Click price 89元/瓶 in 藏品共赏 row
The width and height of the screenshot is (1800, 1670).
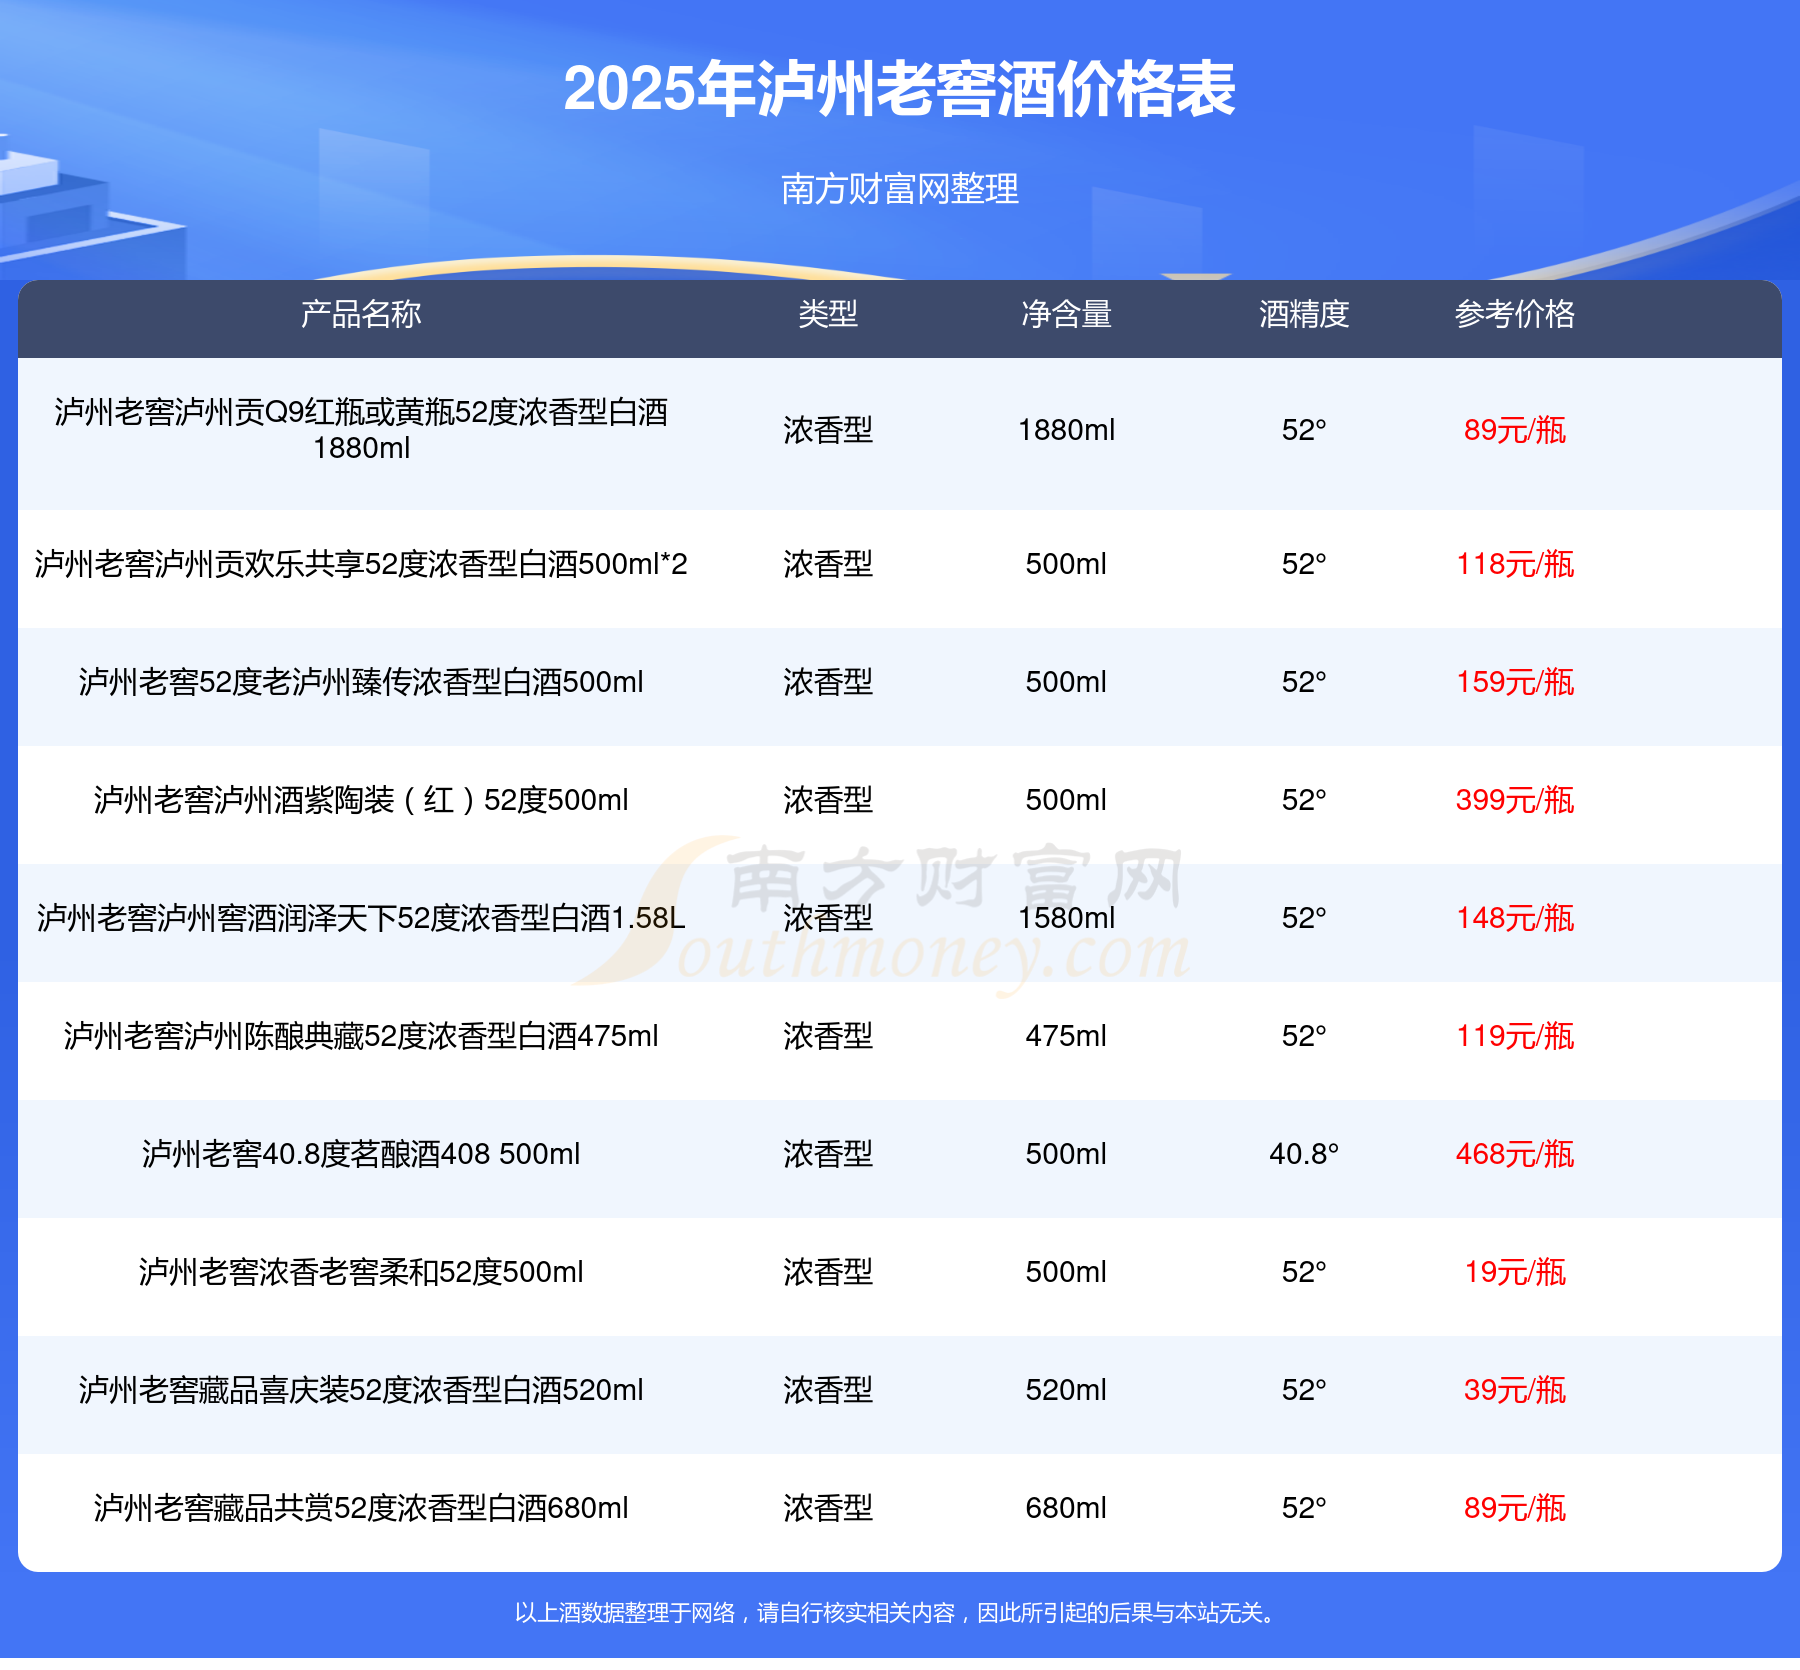coord(1515,1508)
